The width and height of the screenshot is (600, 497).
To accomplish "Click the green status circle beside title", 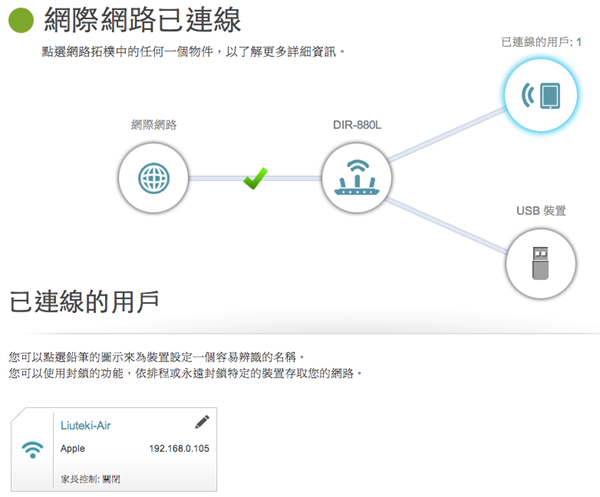I will point(21,20).
